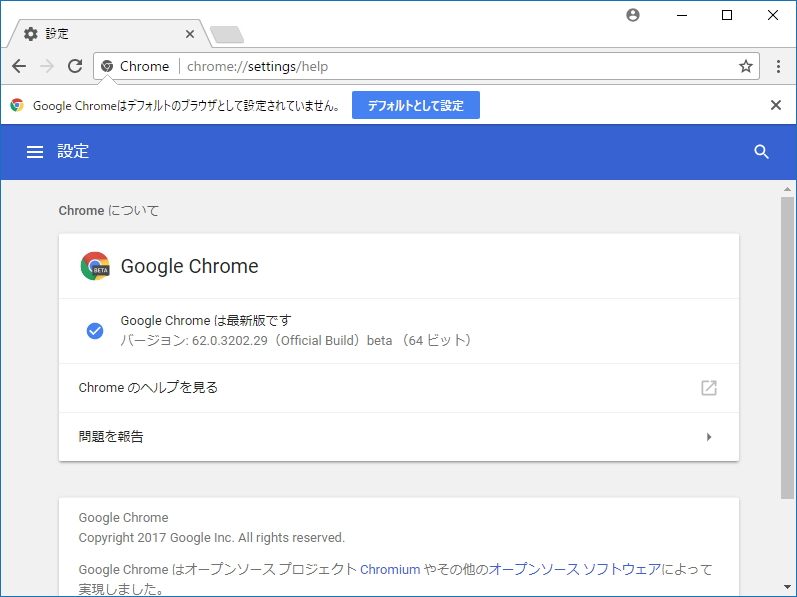This screenshot has height=597, width=797.
Task: Click the Google Chrome は最新版です text
Action: click(x=206, y=321)
